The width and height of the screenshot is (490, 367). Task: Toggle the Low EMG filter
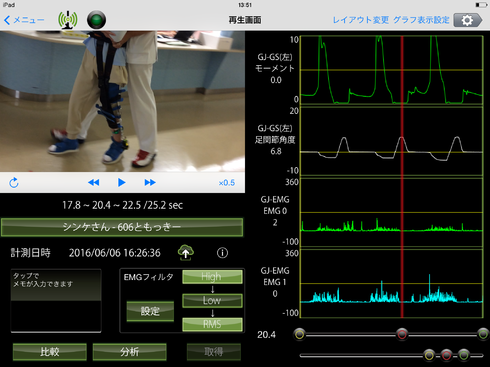[212, 300]
